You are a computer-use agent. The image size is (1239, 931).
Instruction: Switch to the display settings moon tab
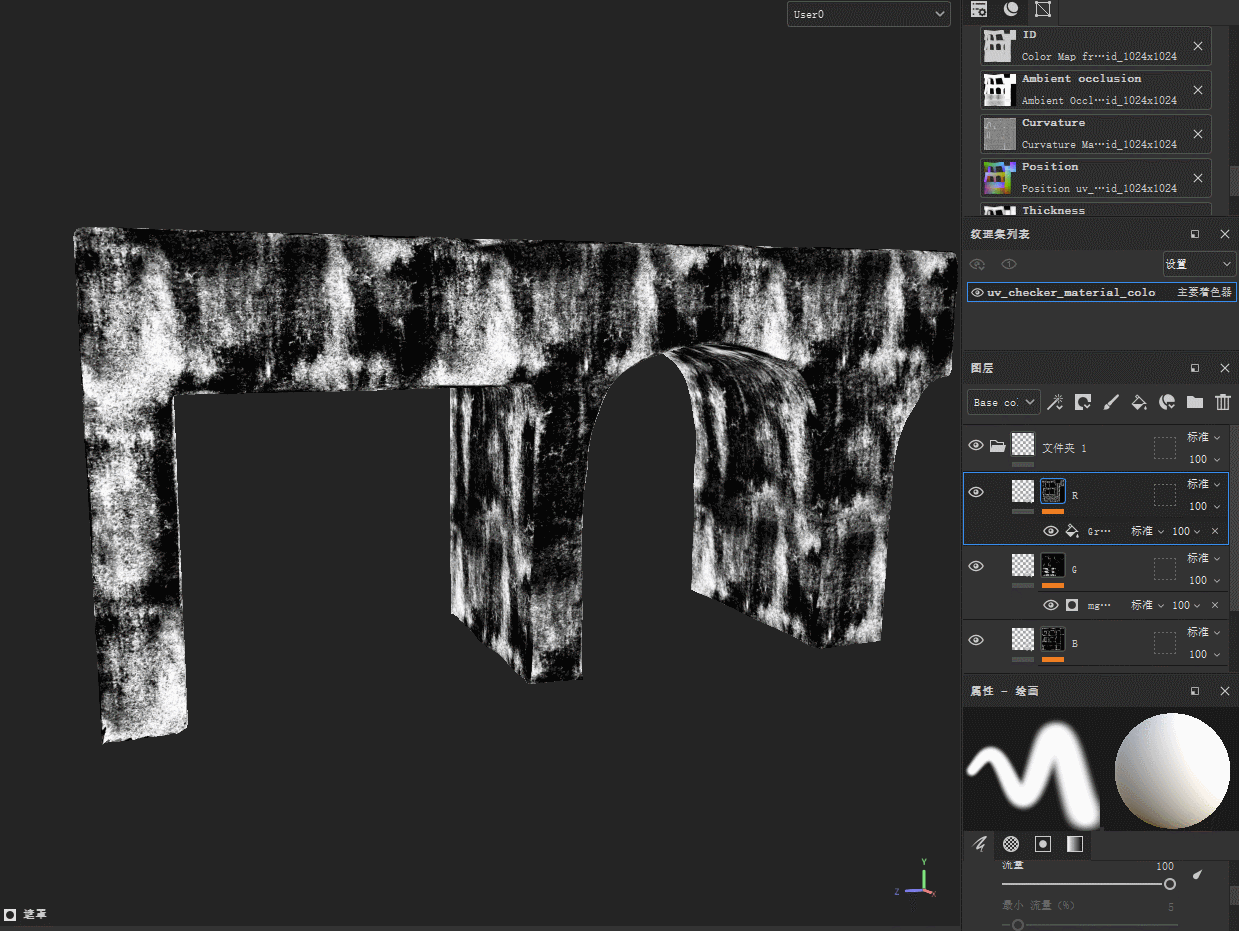click(1011, 10)
